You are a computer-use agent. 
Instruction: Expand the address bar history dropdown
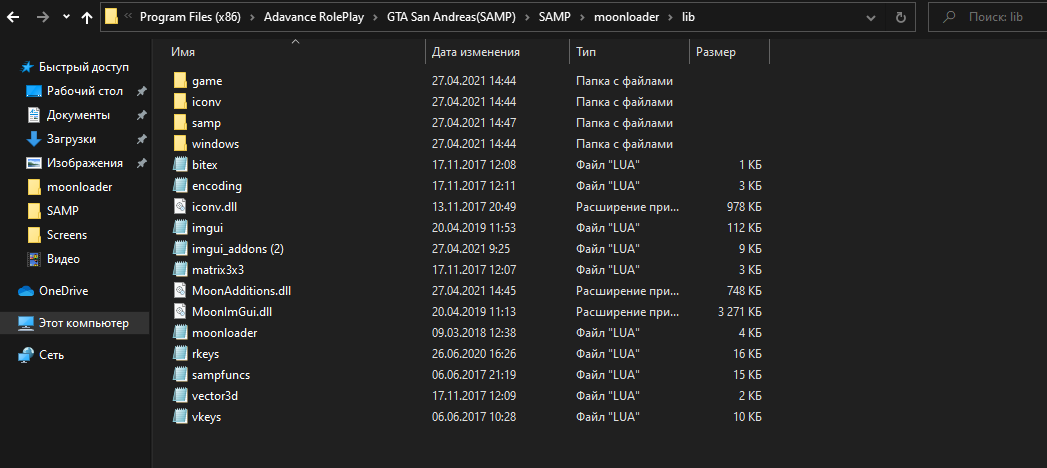click(870, 17)
